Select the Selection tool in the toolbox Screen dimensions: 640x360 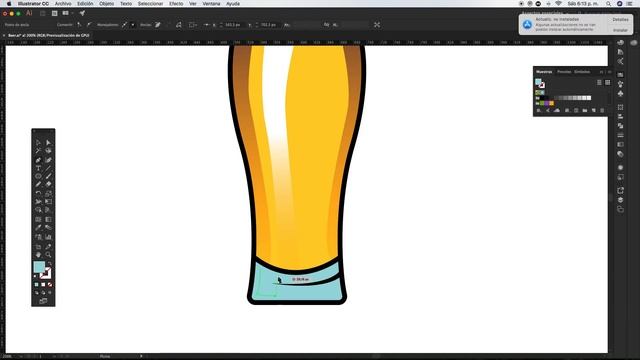point(38,143)
